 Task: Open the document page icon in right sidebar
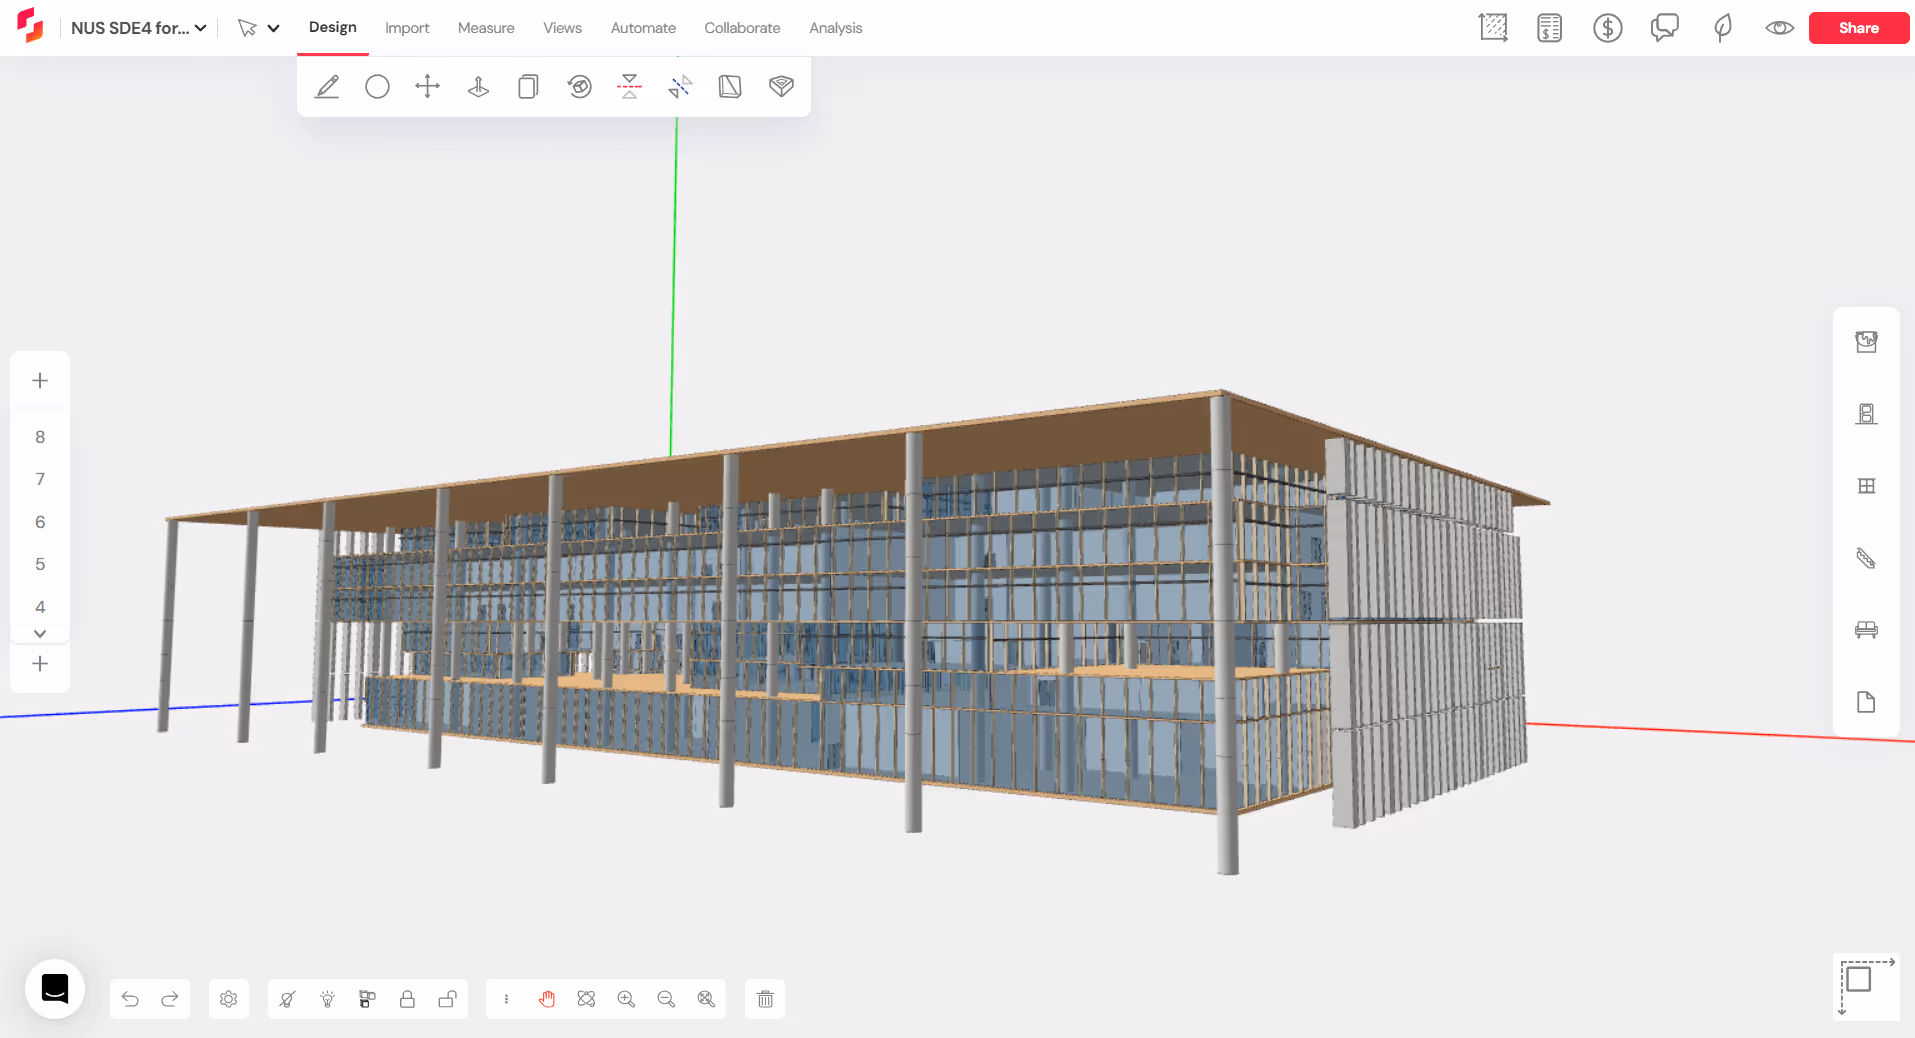(x=1866, y=702)
